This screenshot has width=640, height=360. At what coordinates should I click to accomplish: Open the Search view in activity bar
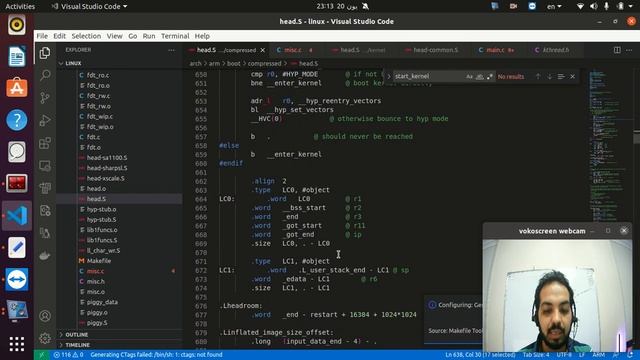(45, 75)
